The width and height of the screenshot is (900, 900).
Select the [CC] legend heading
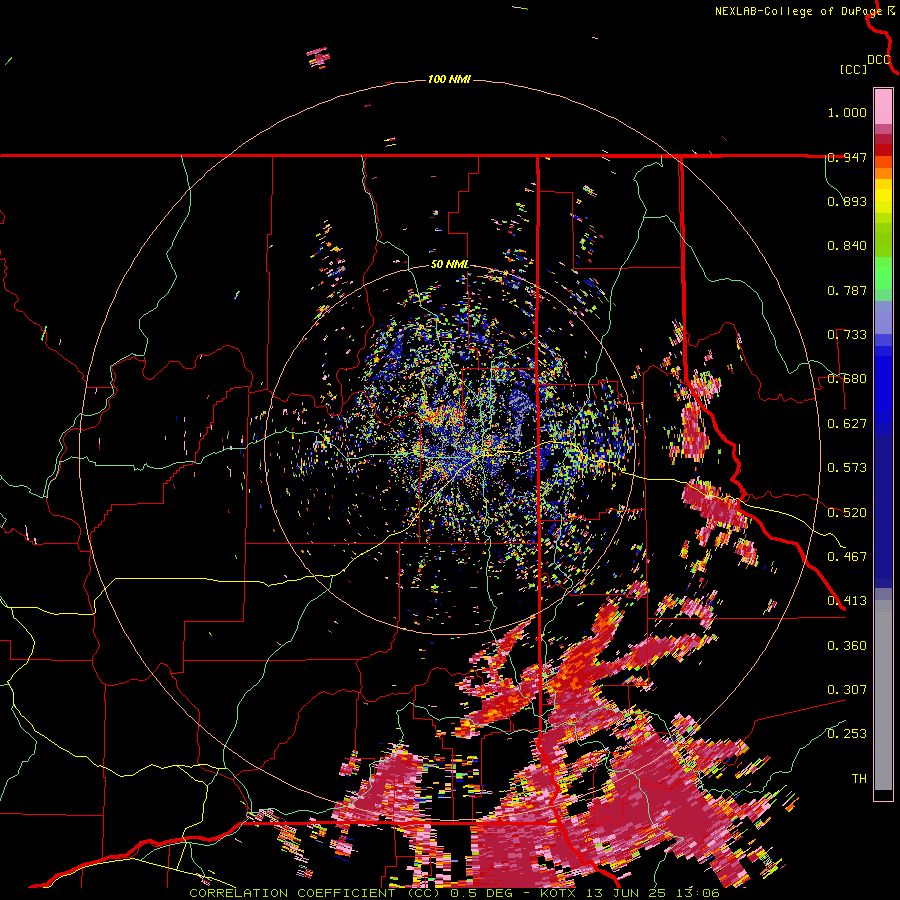[x=853, y=69]
